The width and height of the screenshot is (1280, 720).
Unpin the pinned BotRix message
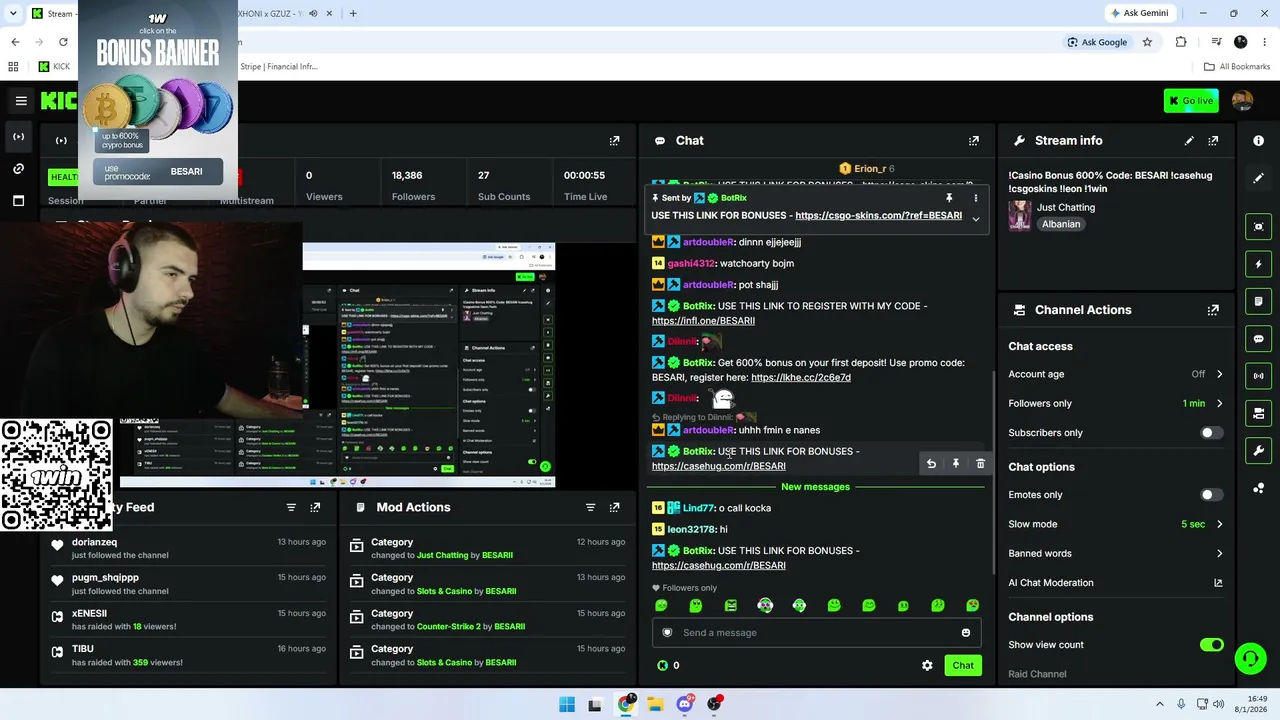949,198
